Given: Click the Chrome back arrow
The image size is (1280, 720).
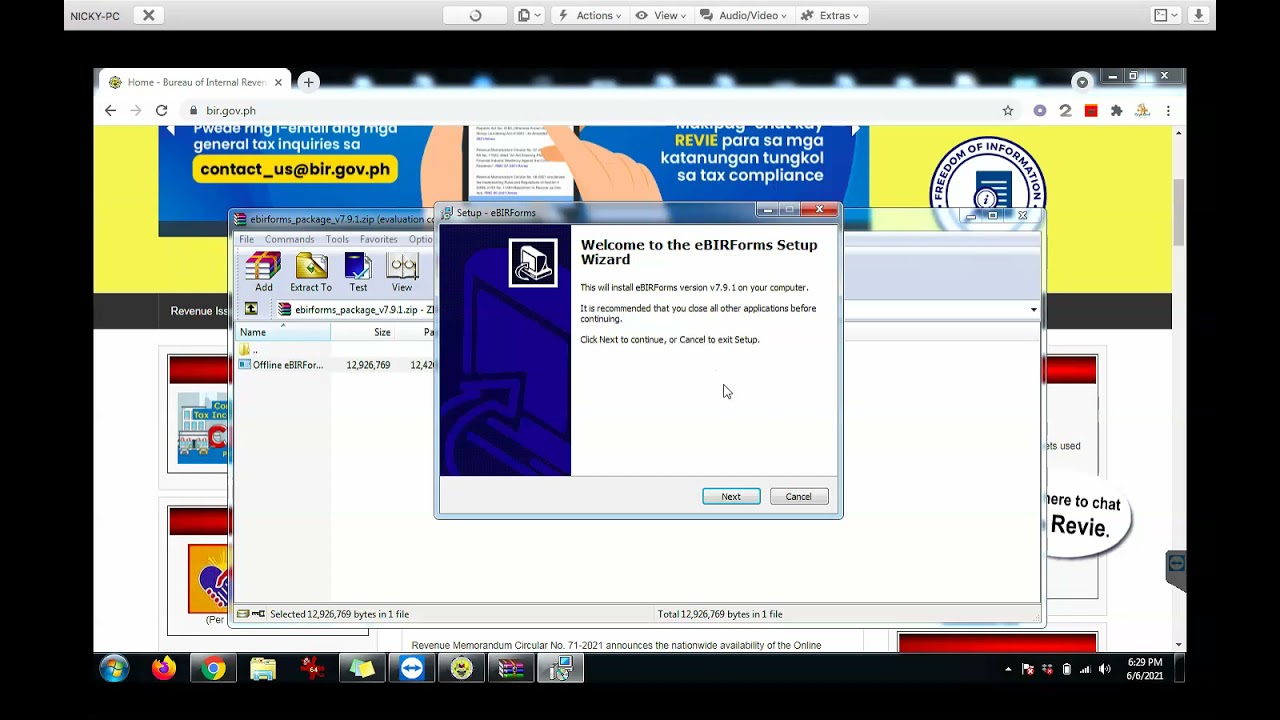Looking at the screenshot, I should coord(110,110).
